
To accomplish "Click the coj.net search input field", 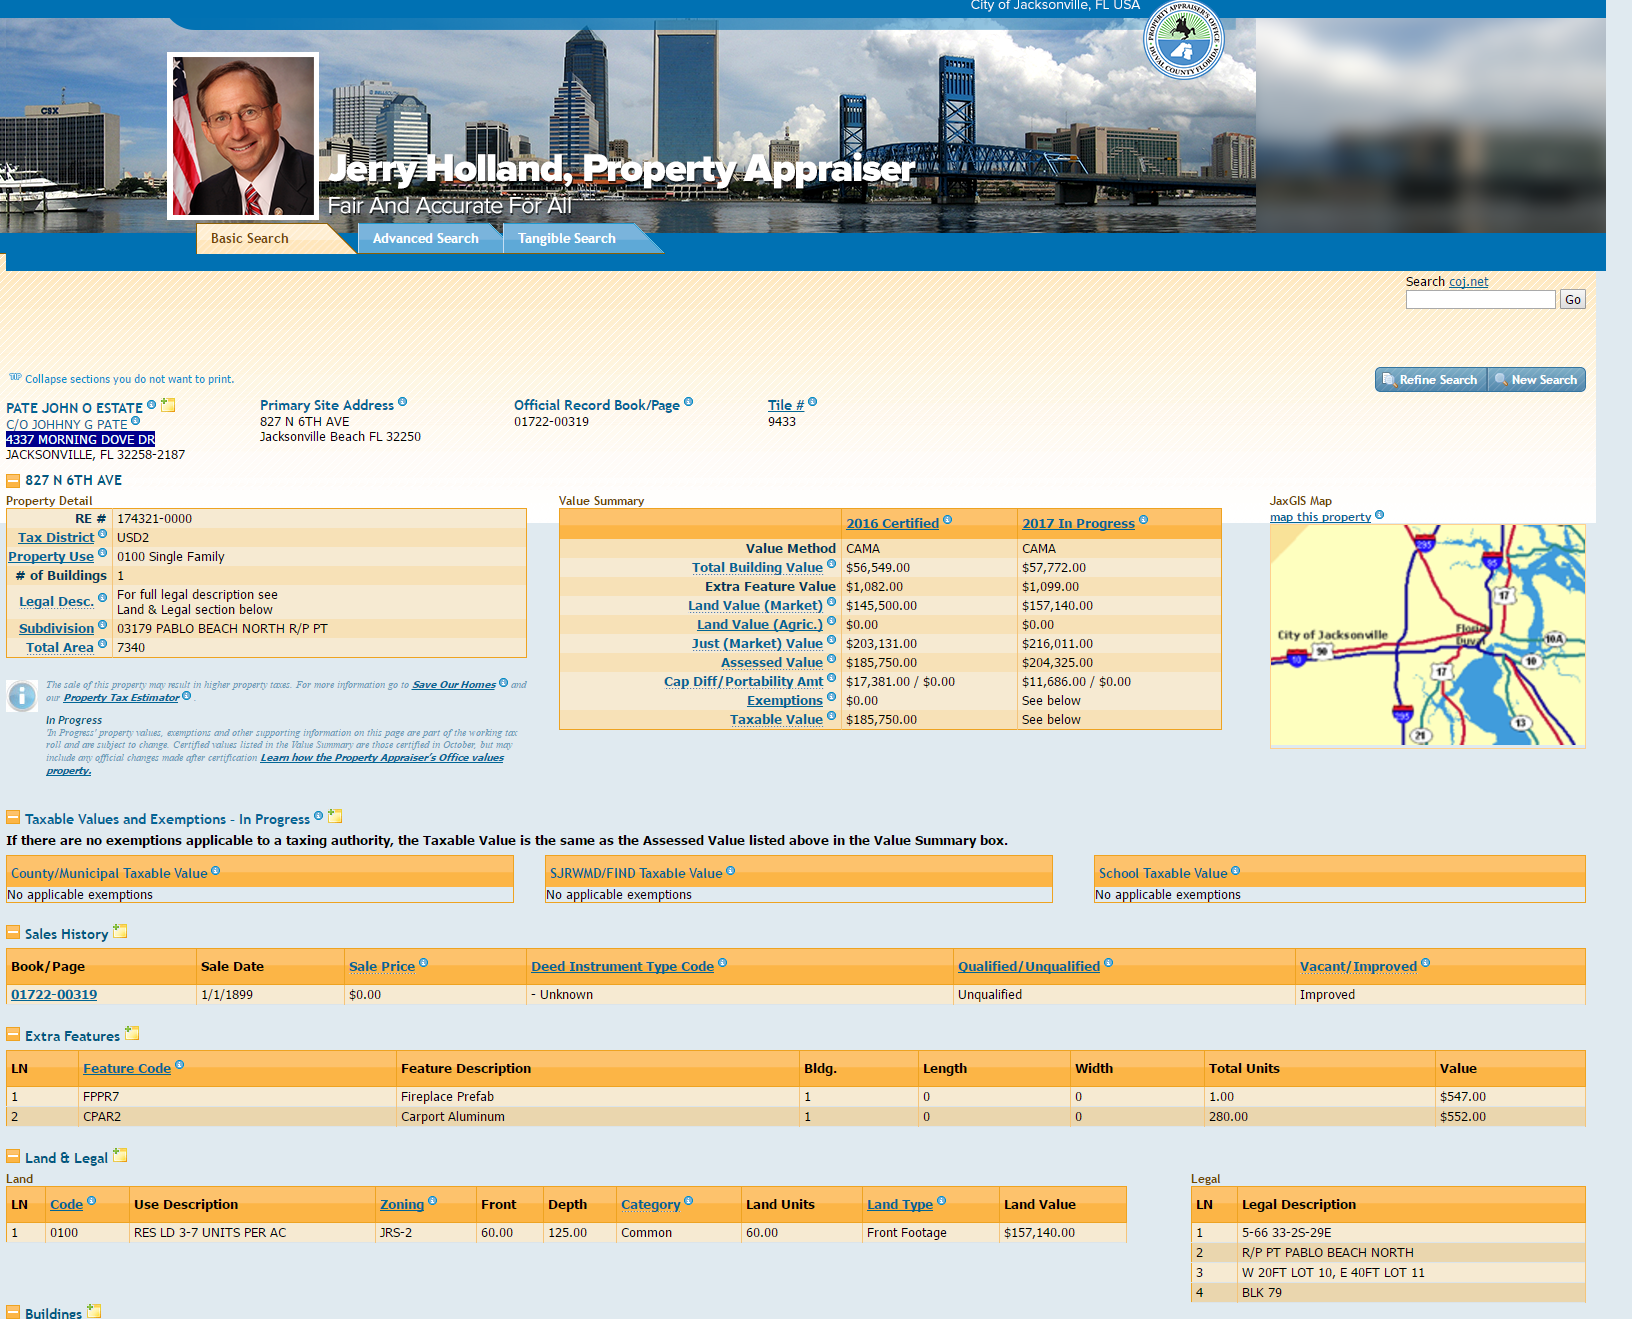I will tap(1480, 300).
